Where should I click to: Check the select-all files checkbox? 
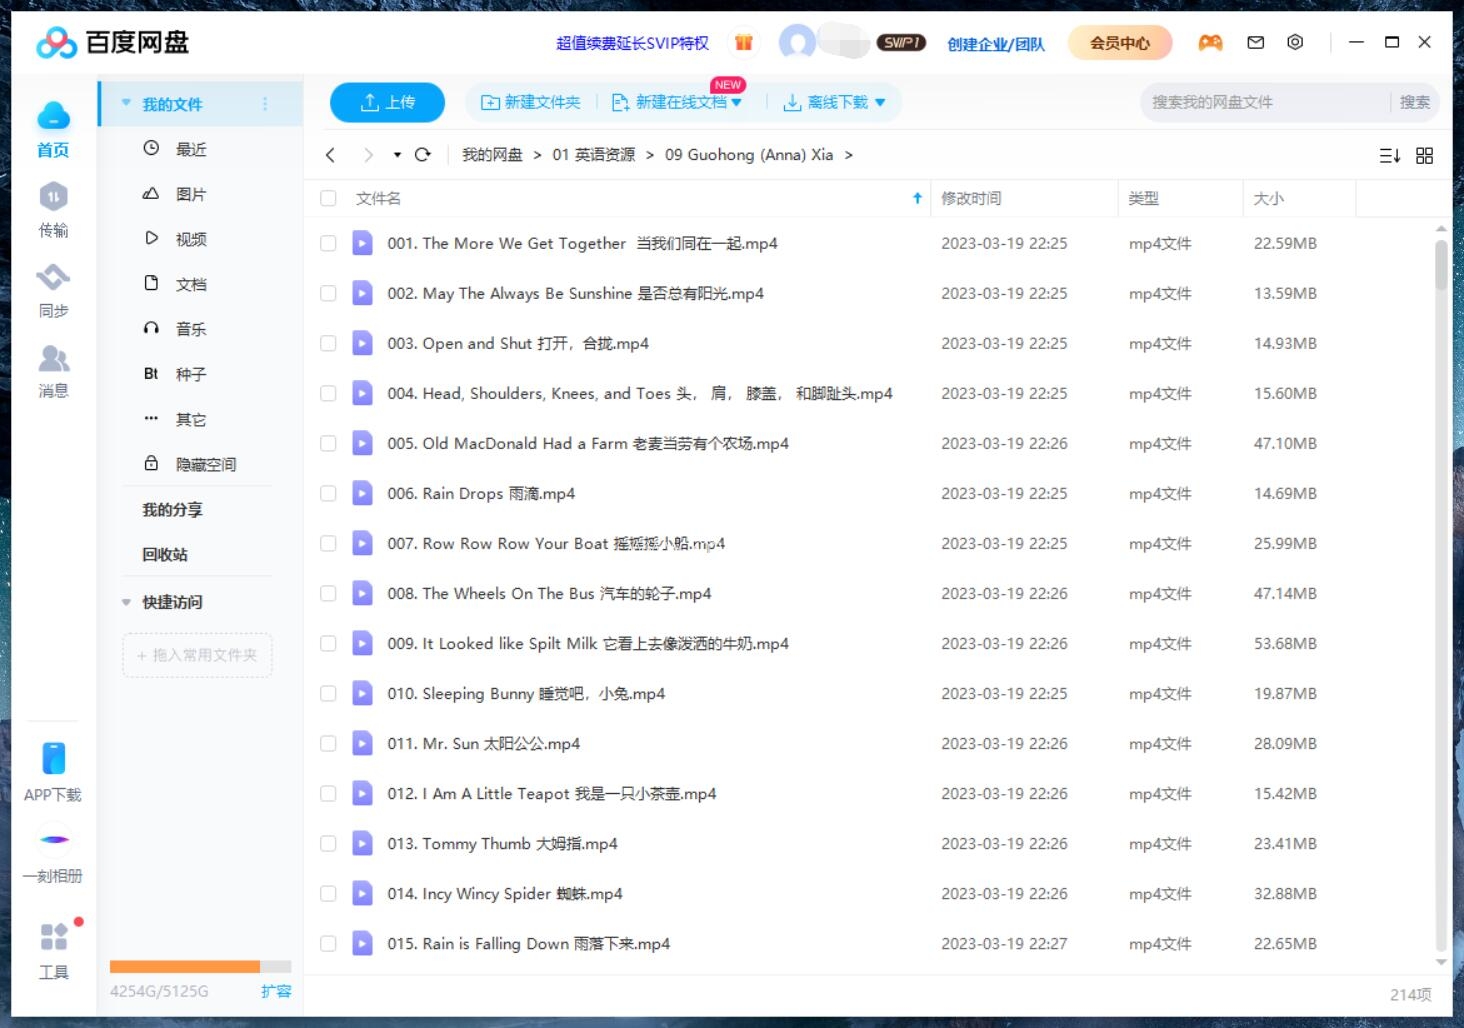[327, 198]
